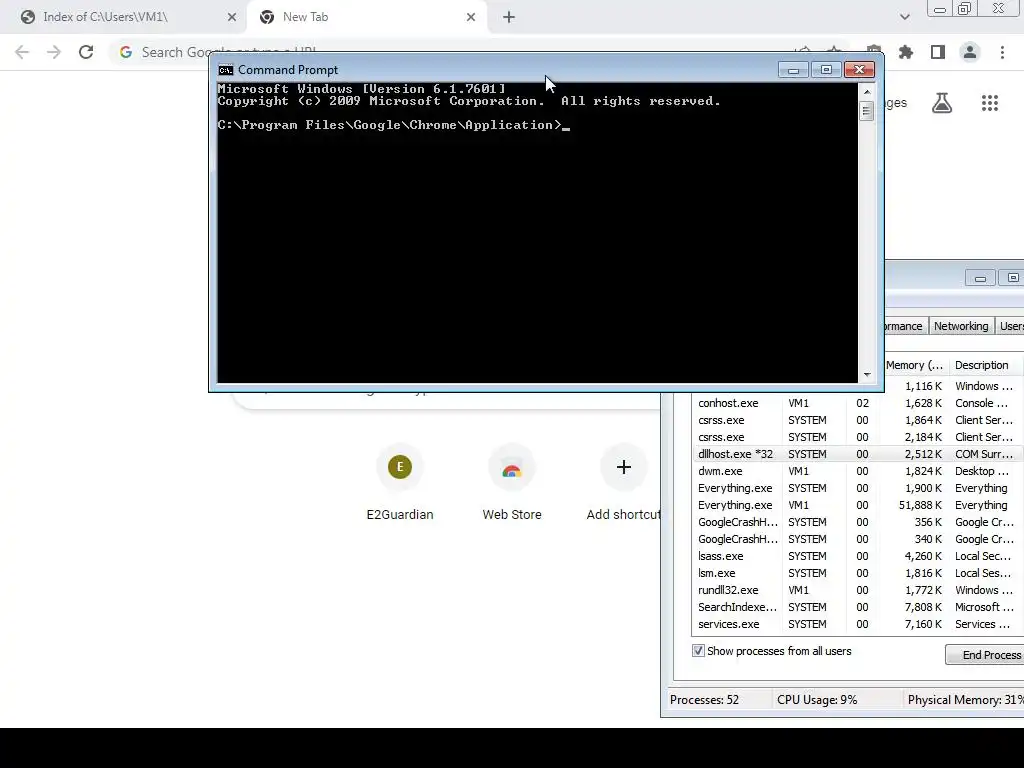
Task: Open the Chrome Labs flask icon
Action: [942, 103]
